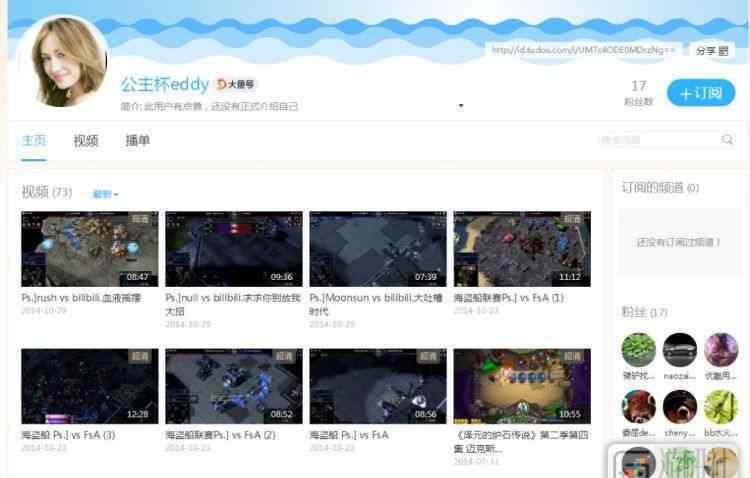Open the Hearthstone video thumbnail 10:55
The width and height of the screenshot is (750, 478).
pyautogui.click(x=522, y=386)
